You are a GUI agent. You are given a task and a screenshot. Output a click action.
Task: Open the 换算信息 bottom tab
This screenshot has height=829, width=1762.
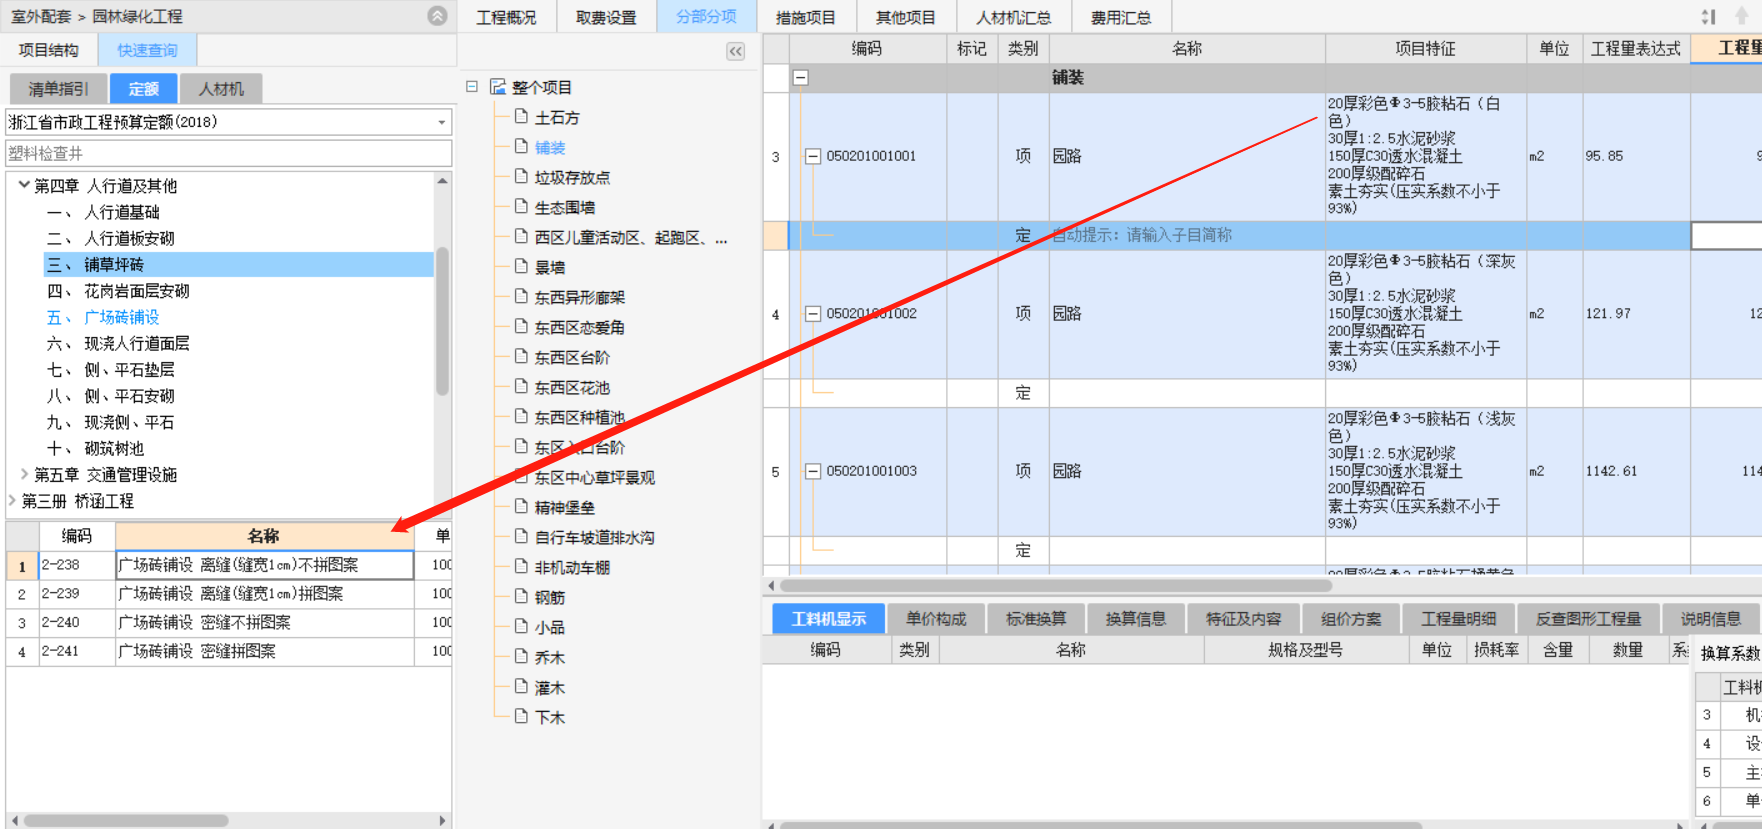[x=1136, y=619]
